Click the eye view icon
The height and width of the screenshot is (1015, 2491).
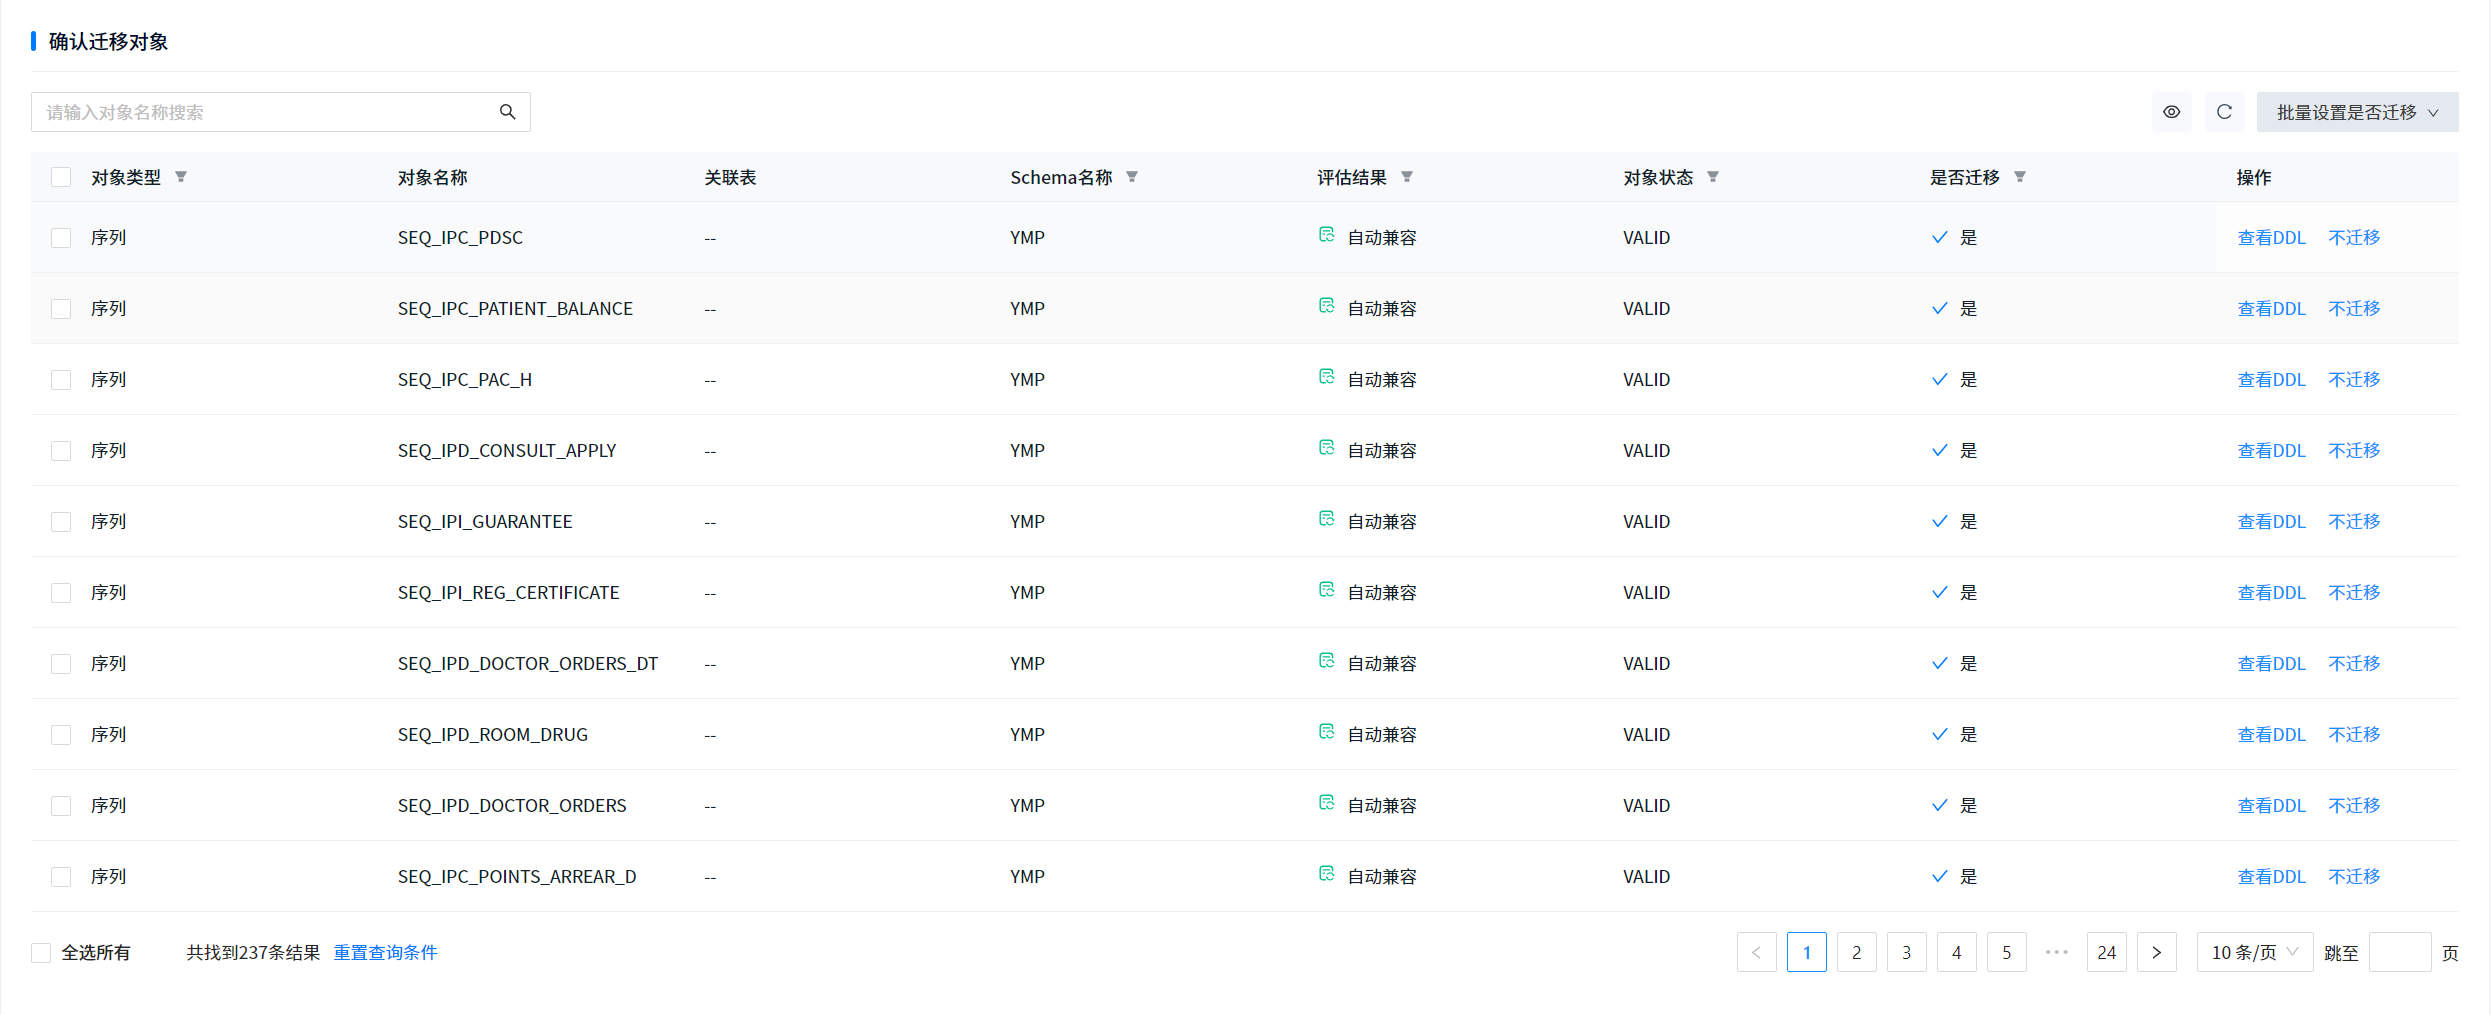pyautogui.click(x=2171, y=112)
